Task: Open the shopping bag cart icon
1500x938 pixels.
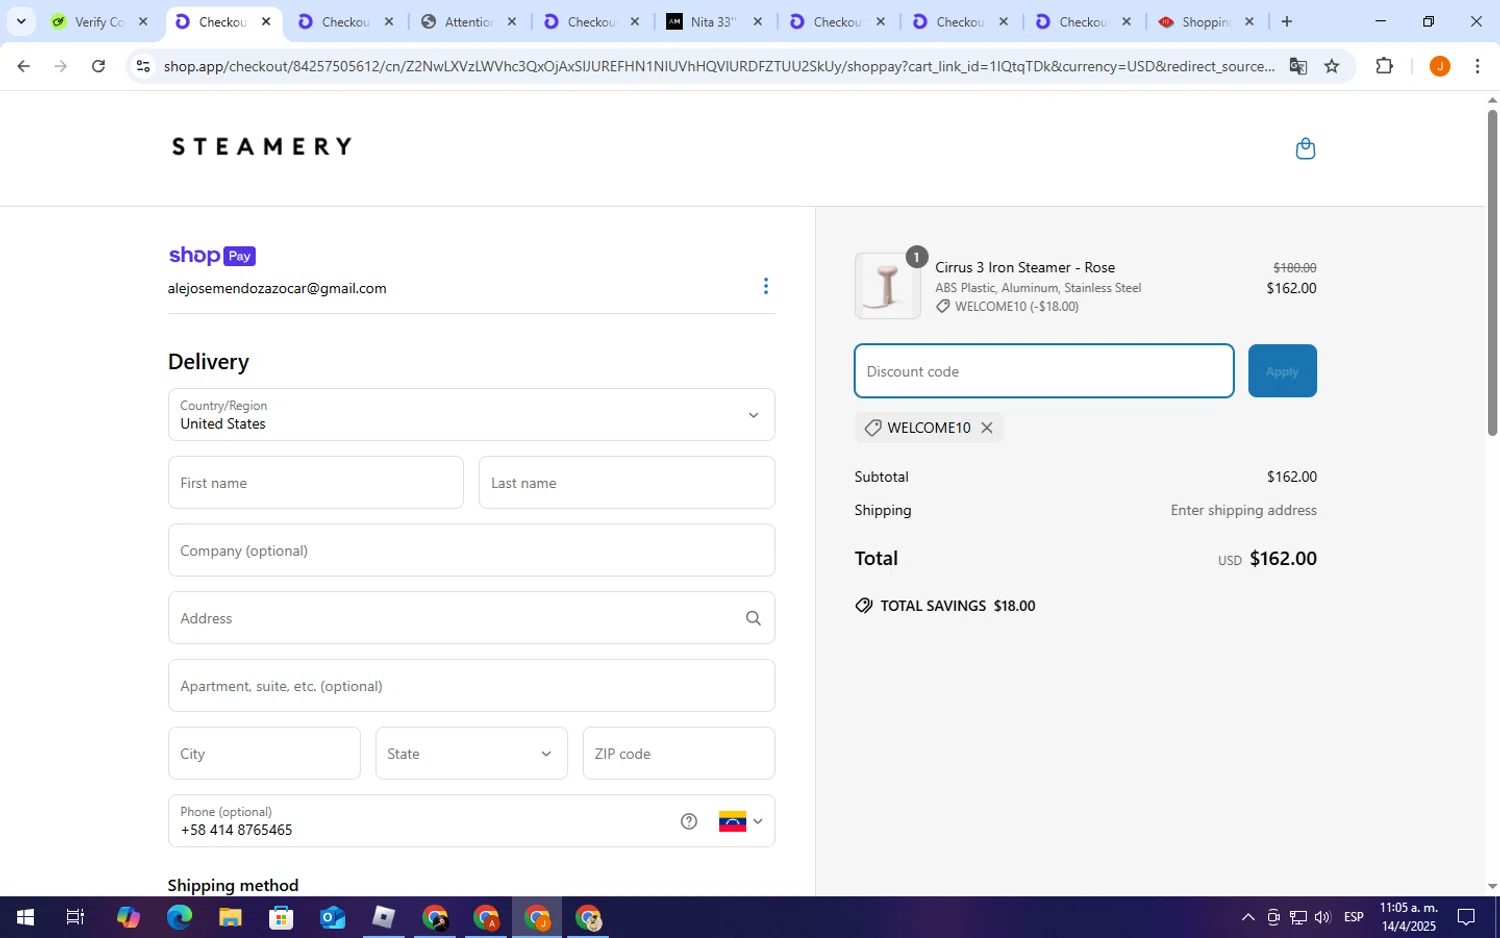Action: 1305,148
